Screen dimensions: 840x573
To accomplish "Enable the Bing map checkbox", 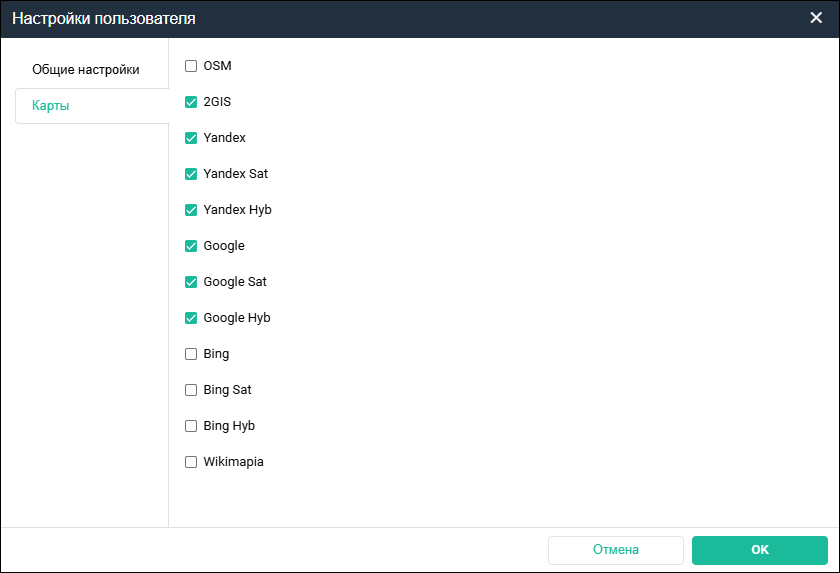I will click(191, 354).
